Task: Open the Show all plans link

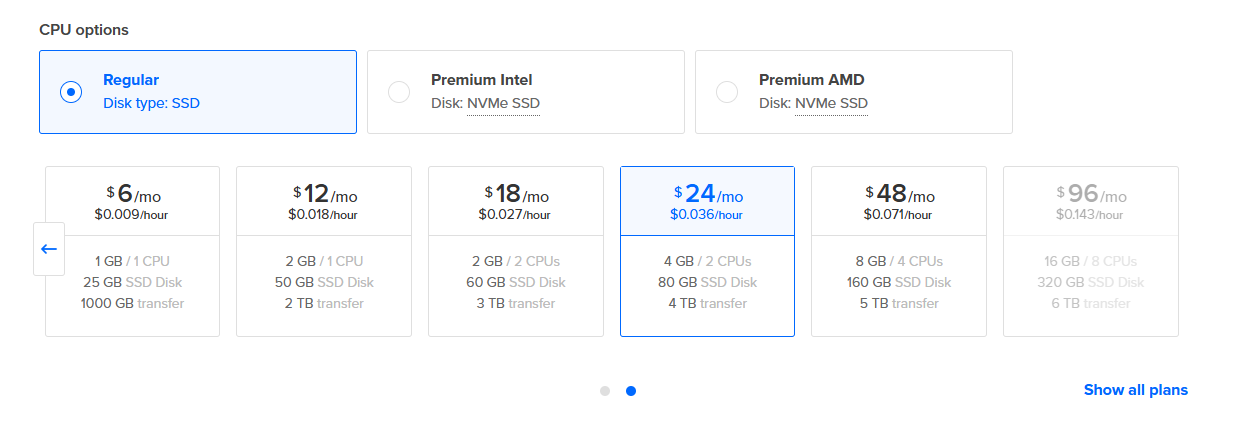Action: 1136,390
